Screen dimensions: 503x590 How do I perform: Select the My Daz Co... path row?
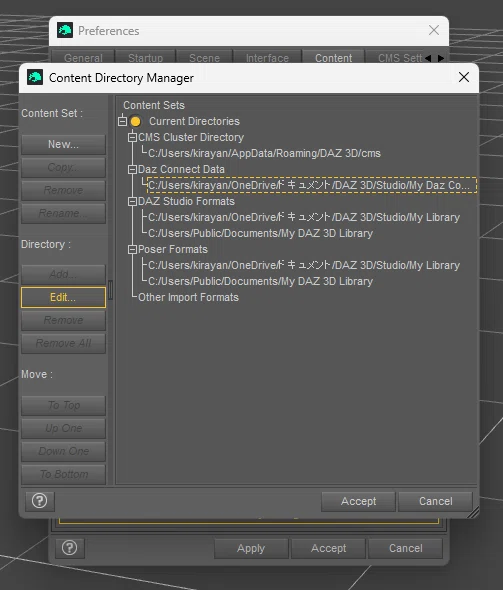click(312, 185)
